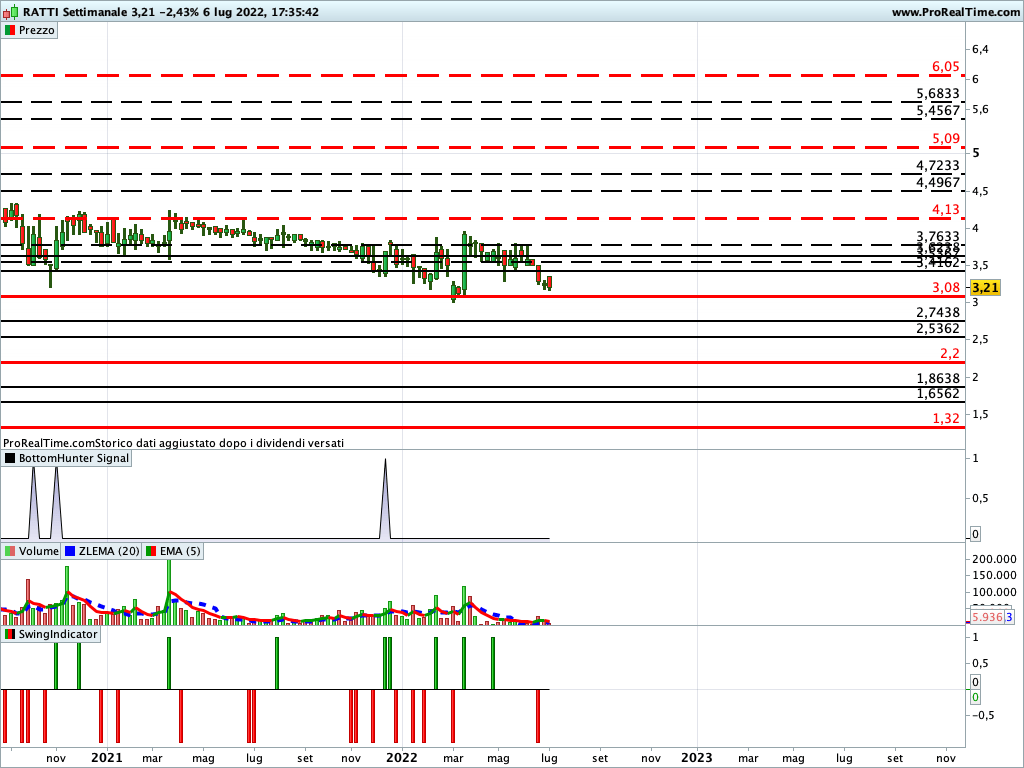This screenshot has height=768, width=1024.
Task: Select the ZLEMA (20) indicator label
Action: pos(109,551)
